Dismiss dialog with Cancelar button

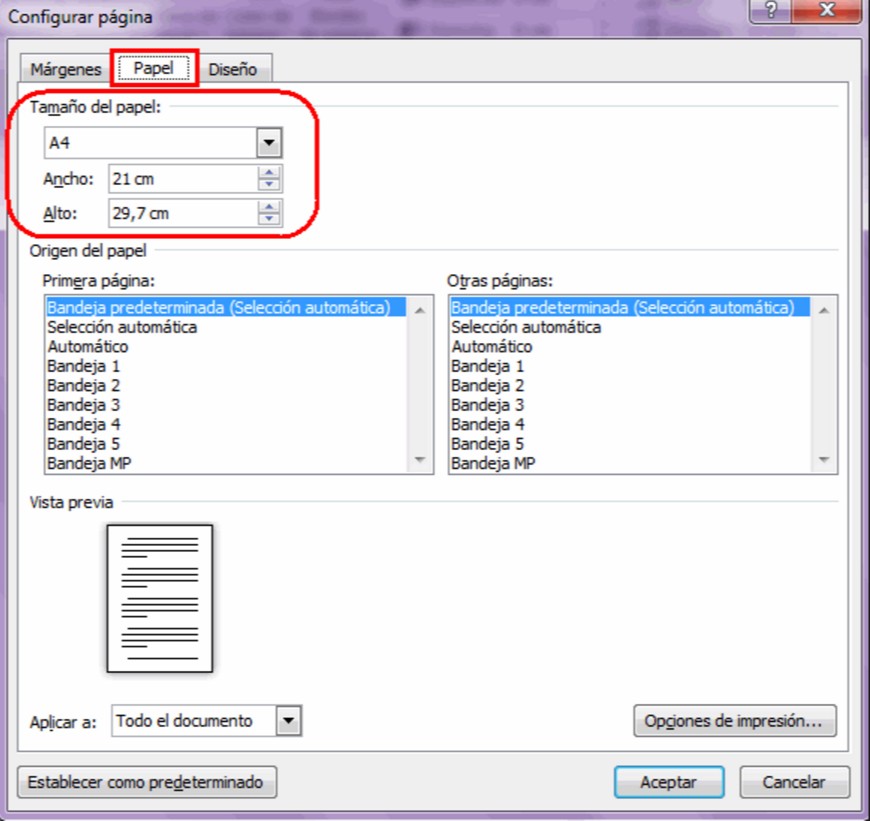point(794,782)
